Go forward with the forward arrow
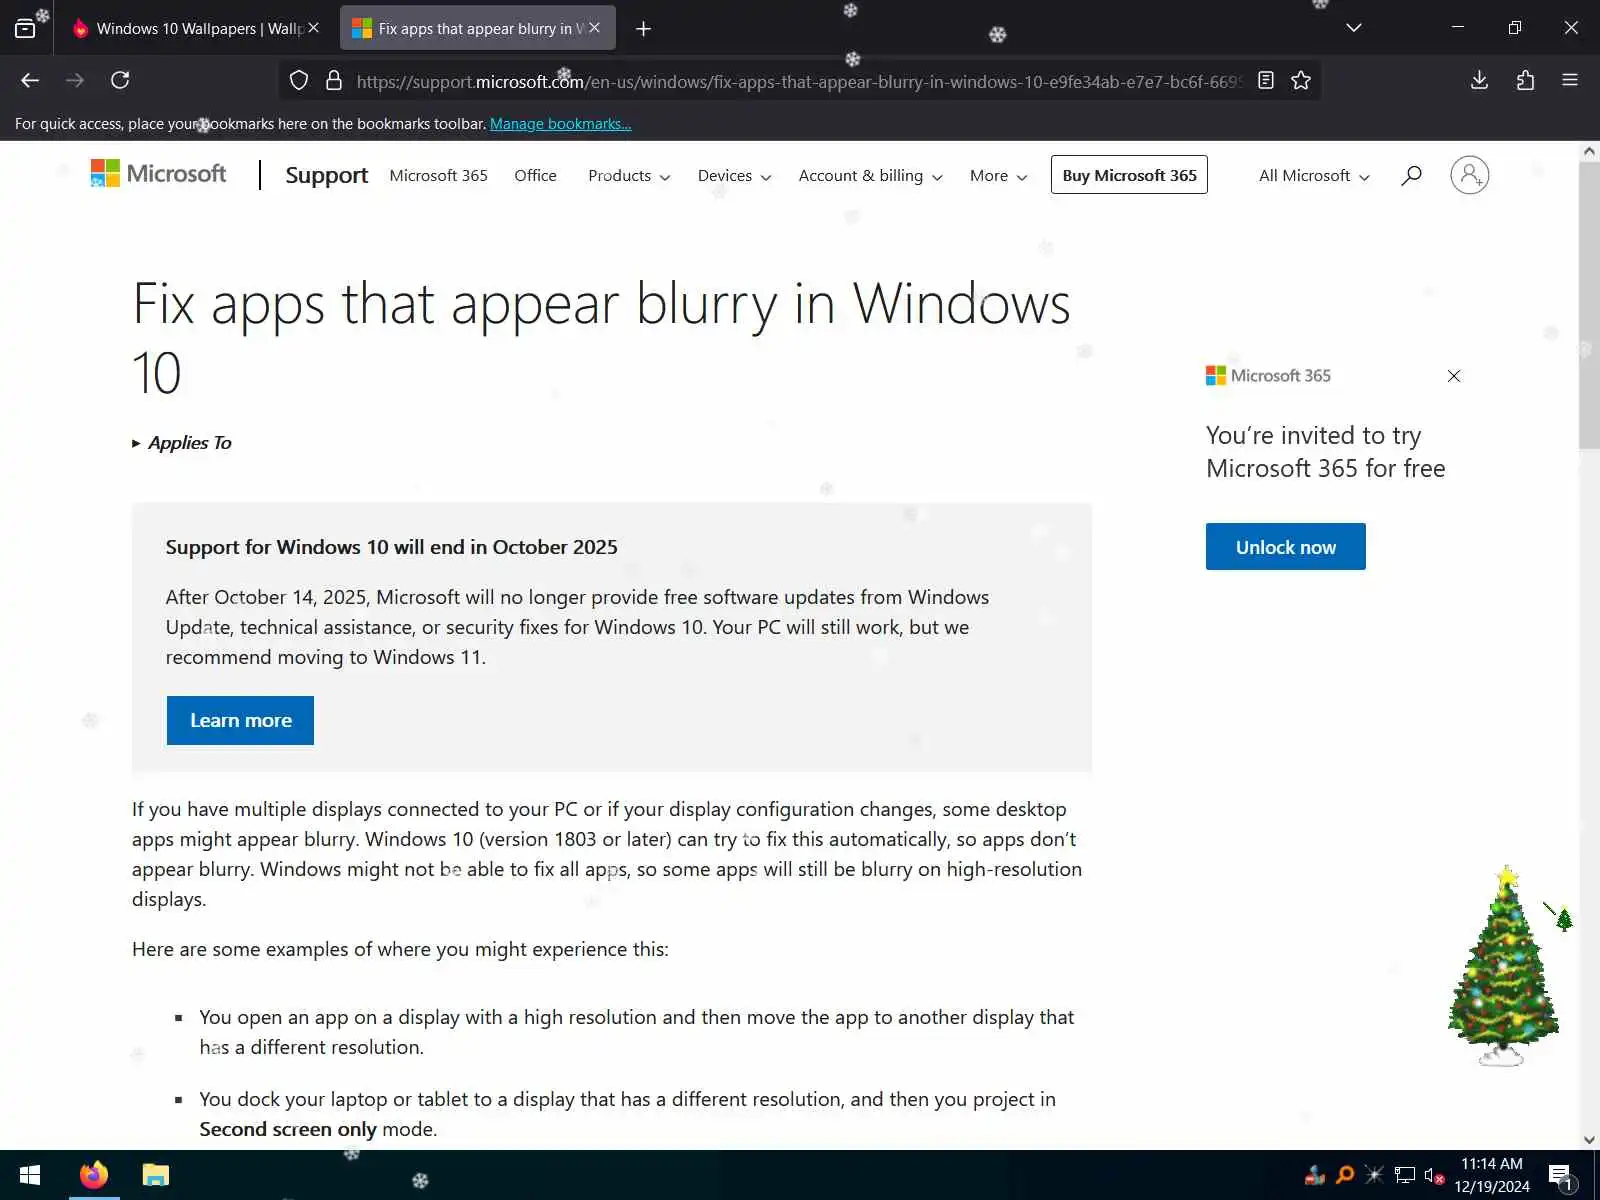The image size is (1600, 1200). tap(75, 80)
